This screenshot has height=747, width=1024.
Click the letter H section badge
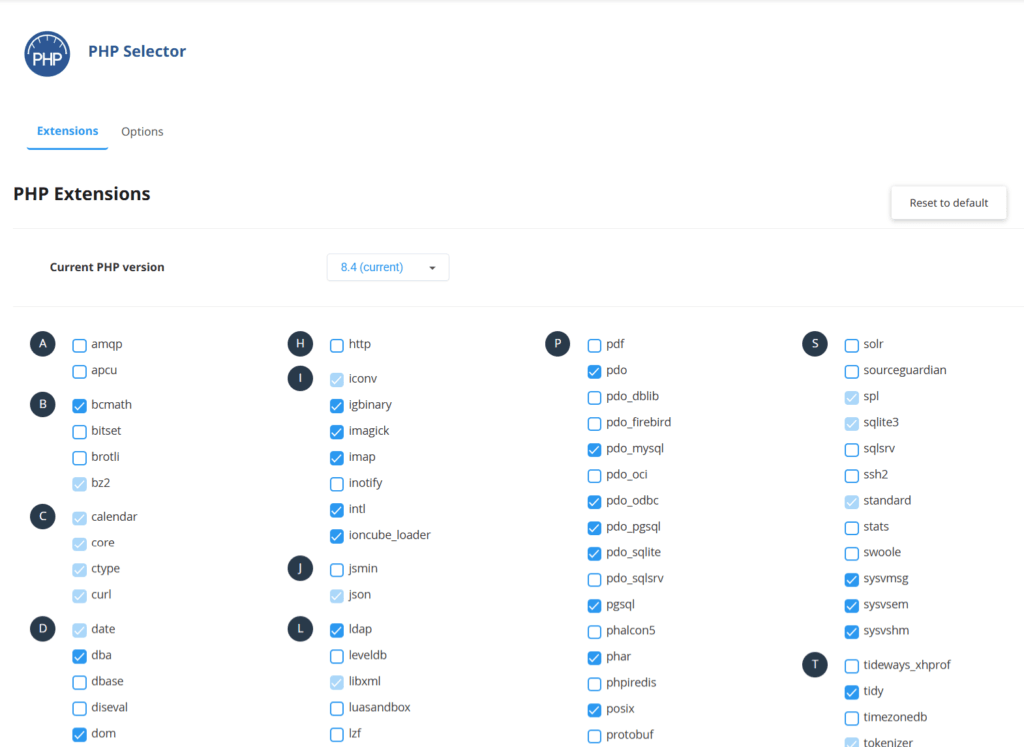click(x=300, y=343)
